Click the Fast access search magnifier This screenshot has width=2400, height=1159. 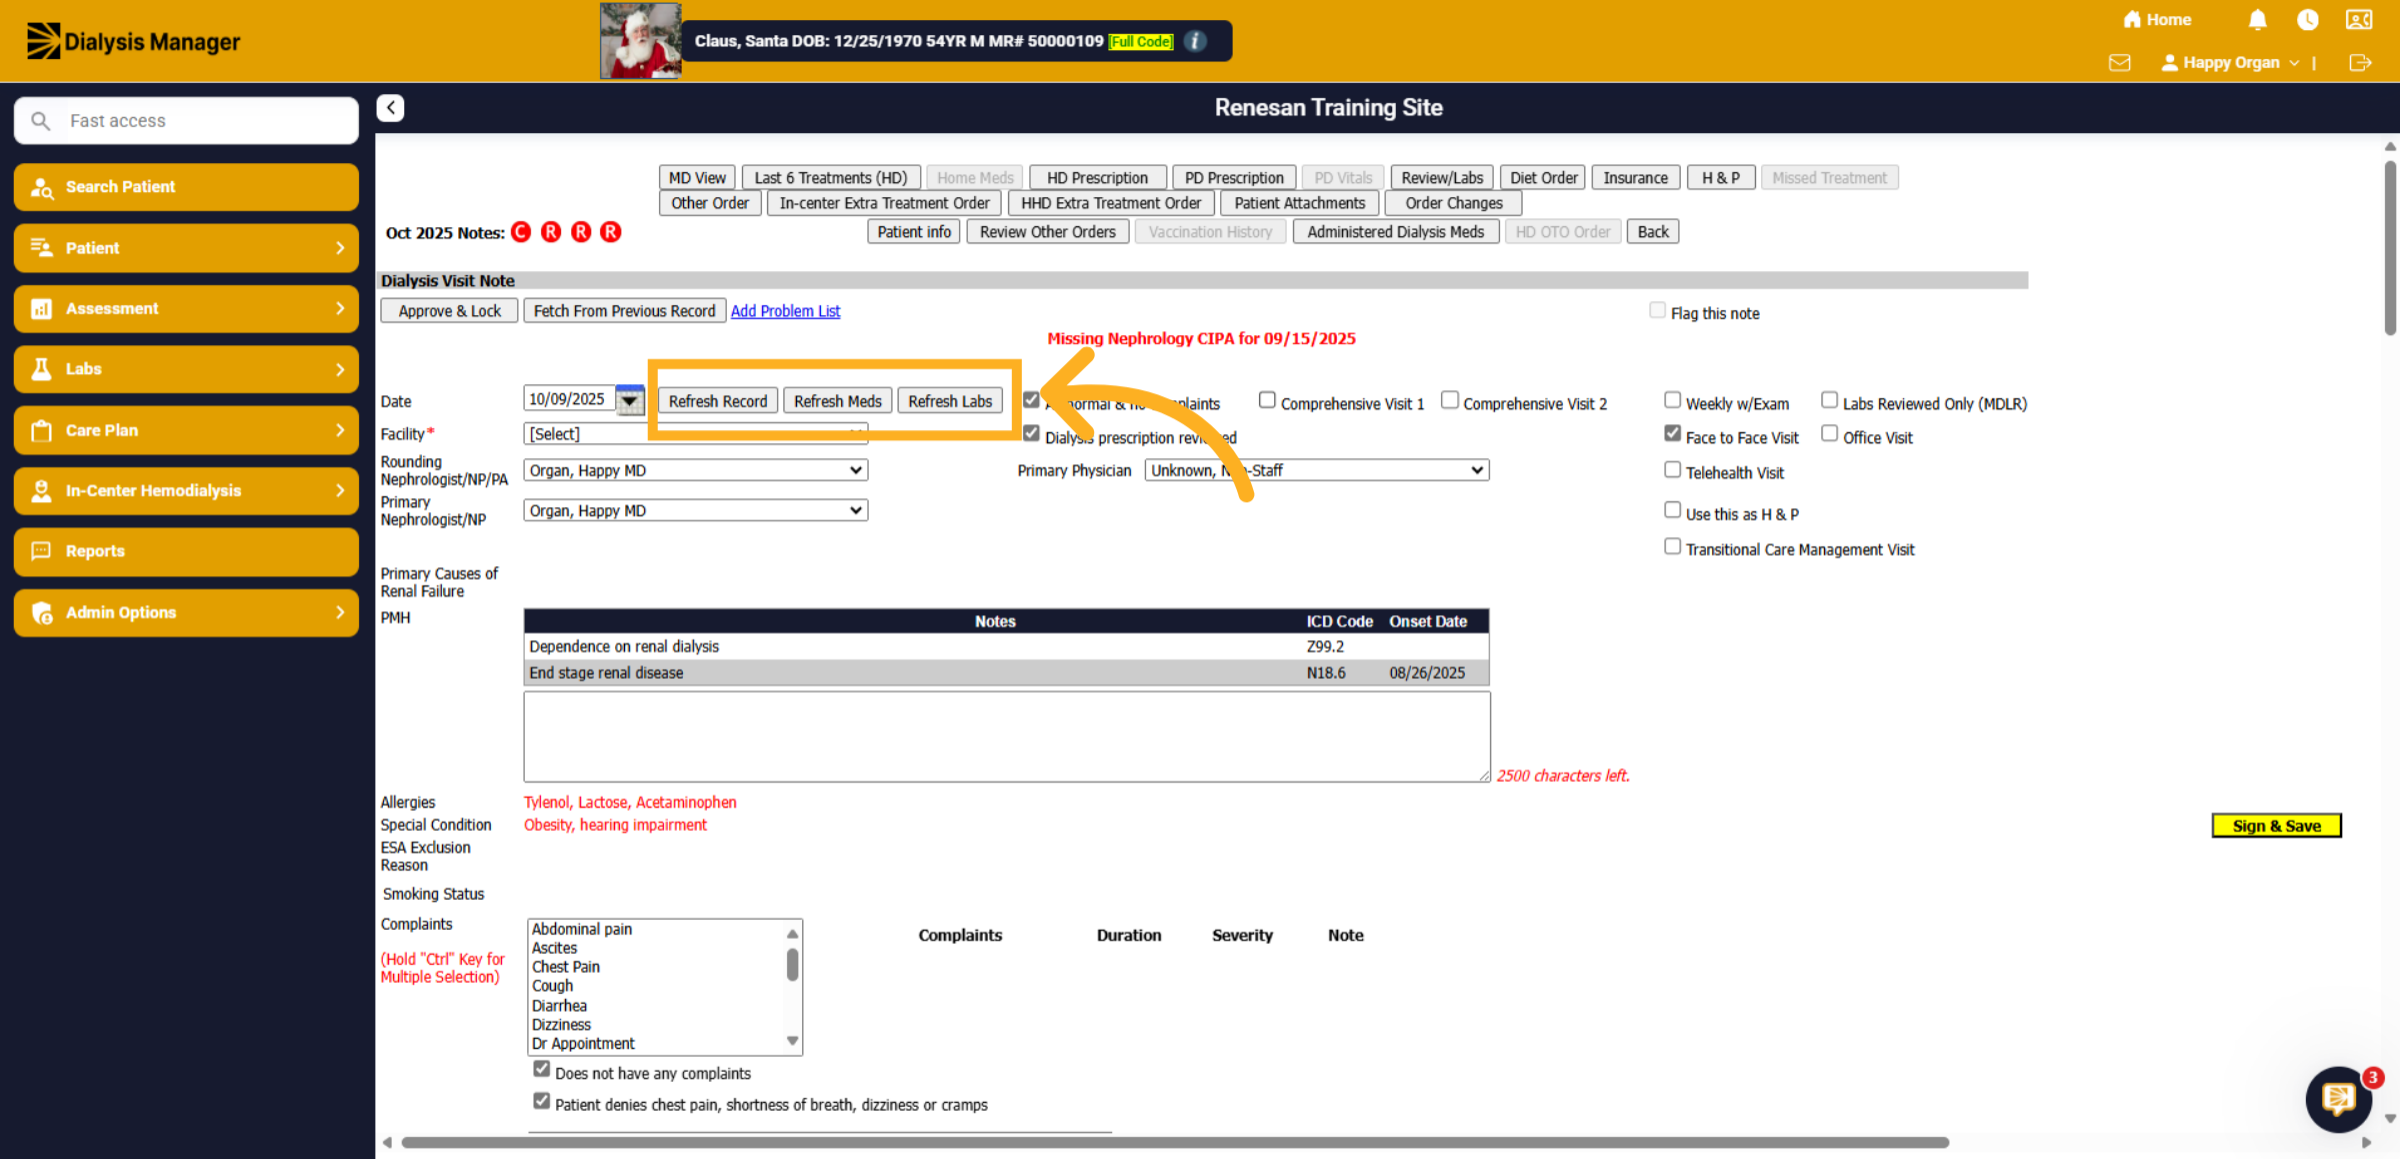pyautogui.click(x=40, y=121)
